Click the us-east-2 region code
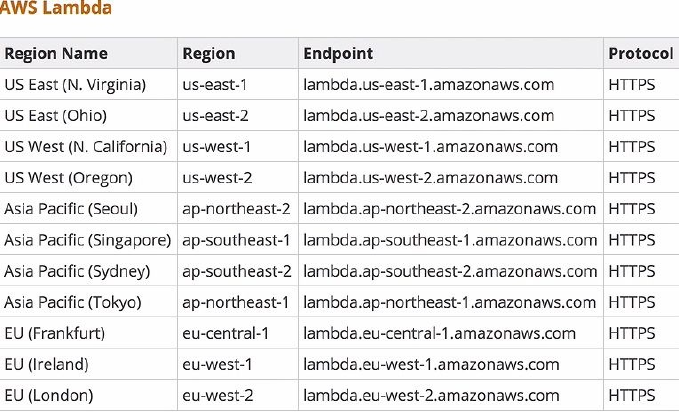679x412 pixels. click(x=216, y=116)
